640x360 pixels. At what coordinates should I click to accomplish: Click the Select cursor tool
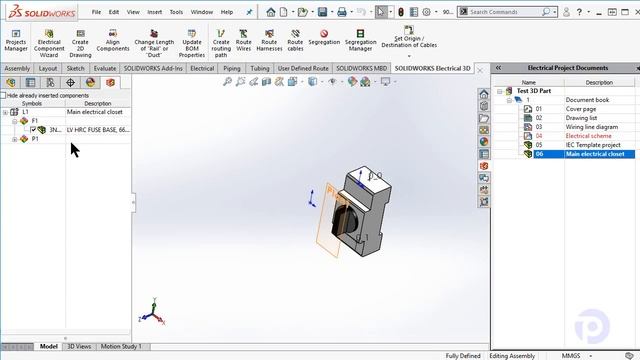coord(381,12)
